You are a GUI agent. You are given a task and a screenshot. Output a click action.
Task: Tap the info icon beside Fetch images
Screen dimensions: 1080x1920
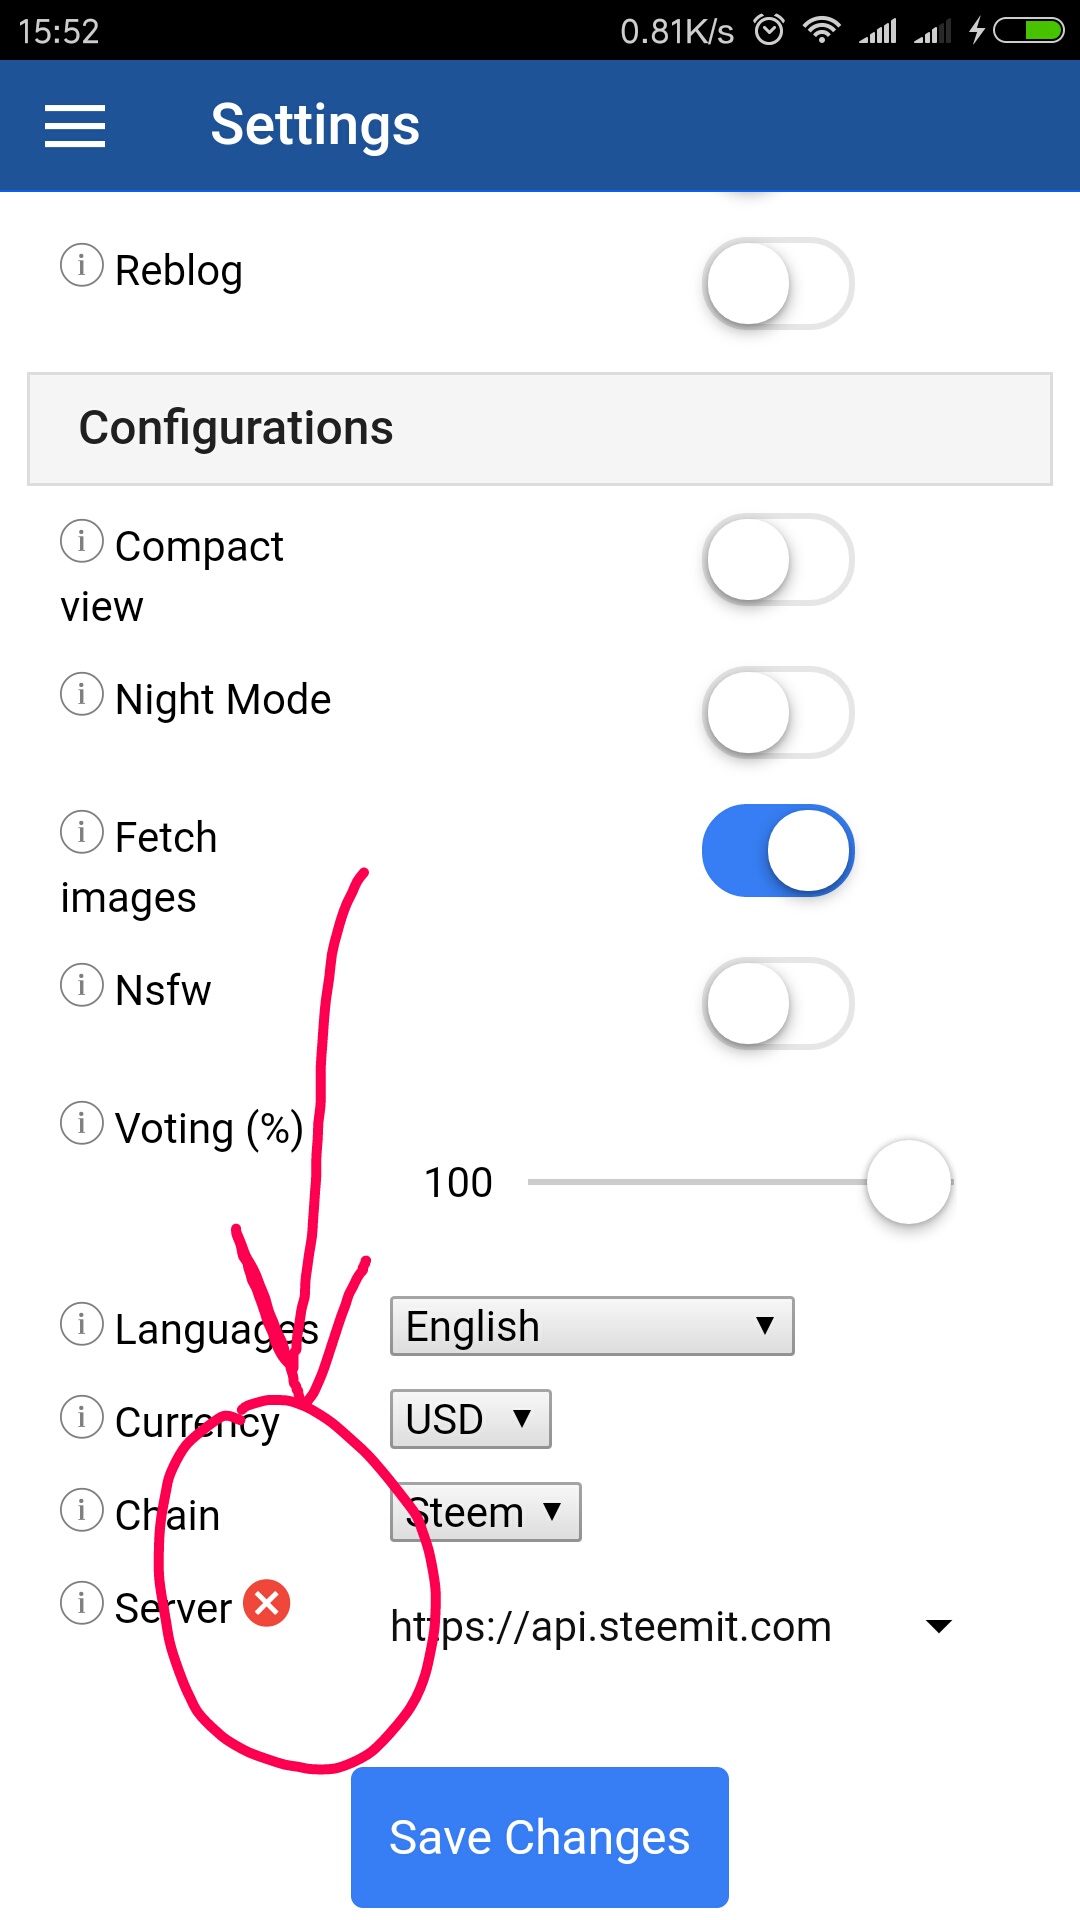(x=82, y=832)
